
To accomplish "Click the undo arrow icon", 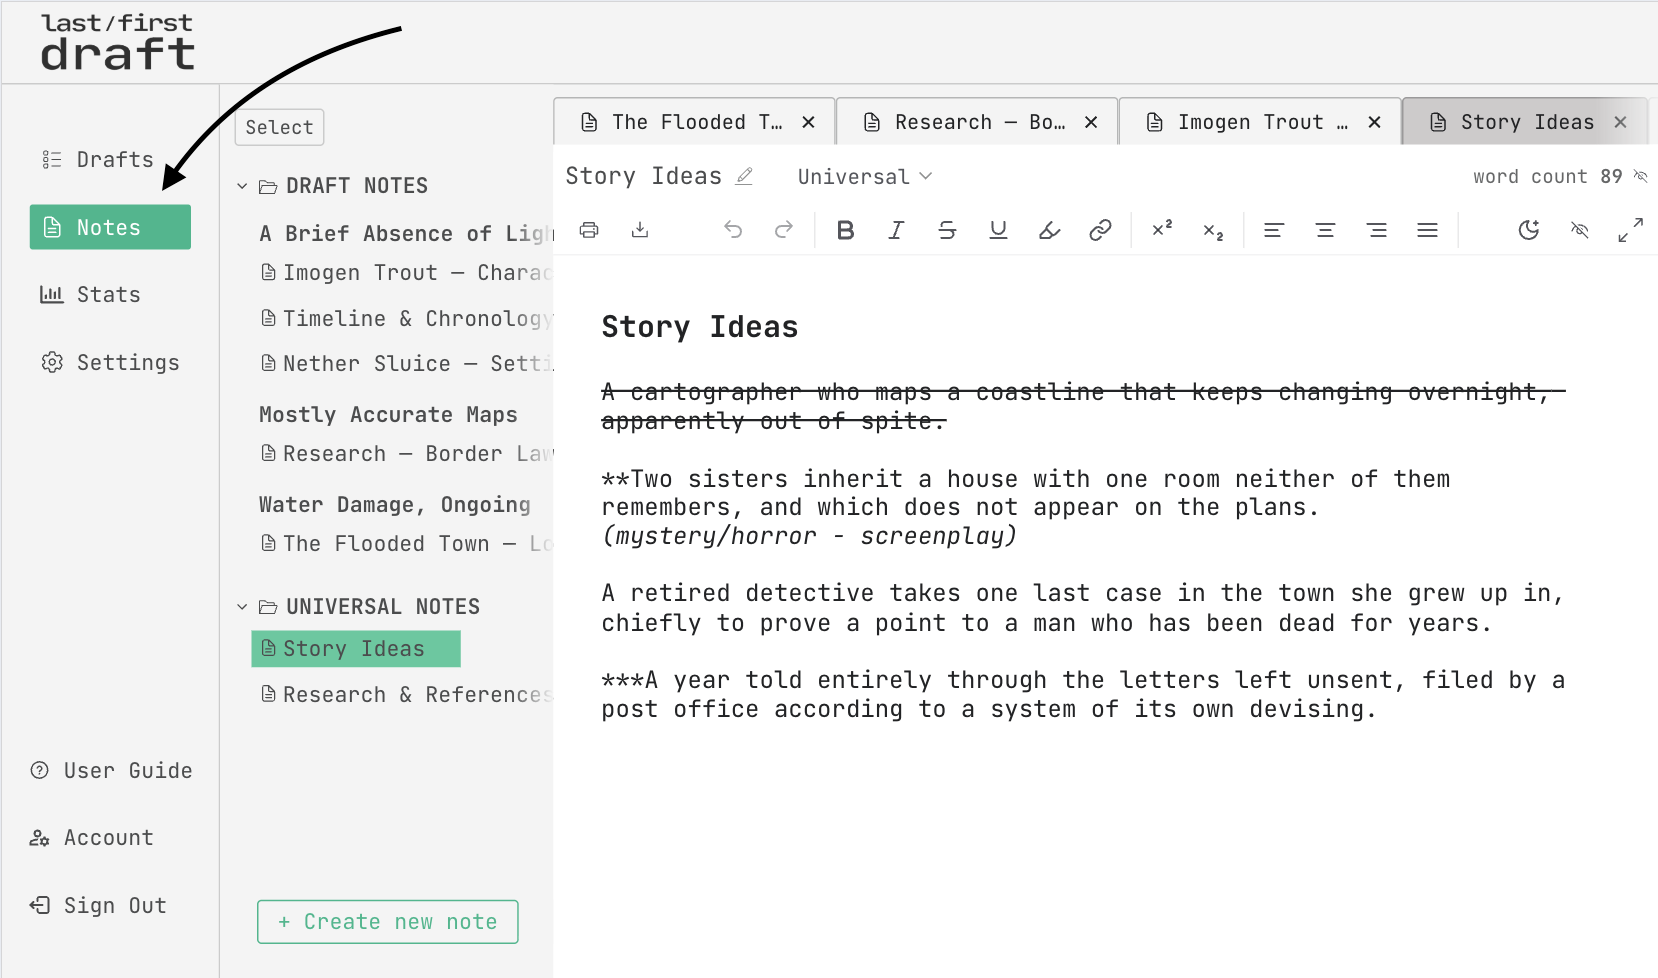I will (x=733, y=230).
